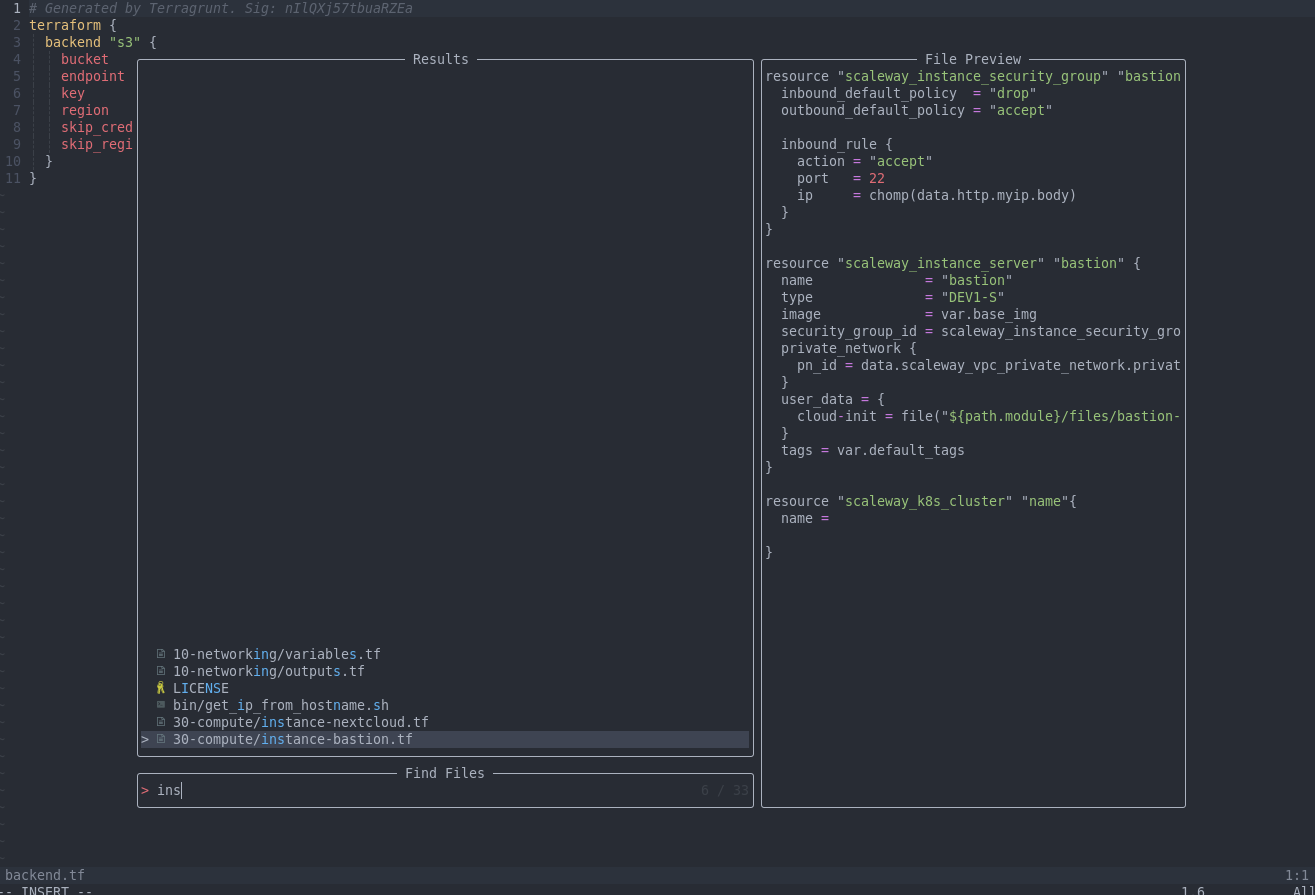
Task: Click the search prompt containing ins
Action: tap(163, 790)
